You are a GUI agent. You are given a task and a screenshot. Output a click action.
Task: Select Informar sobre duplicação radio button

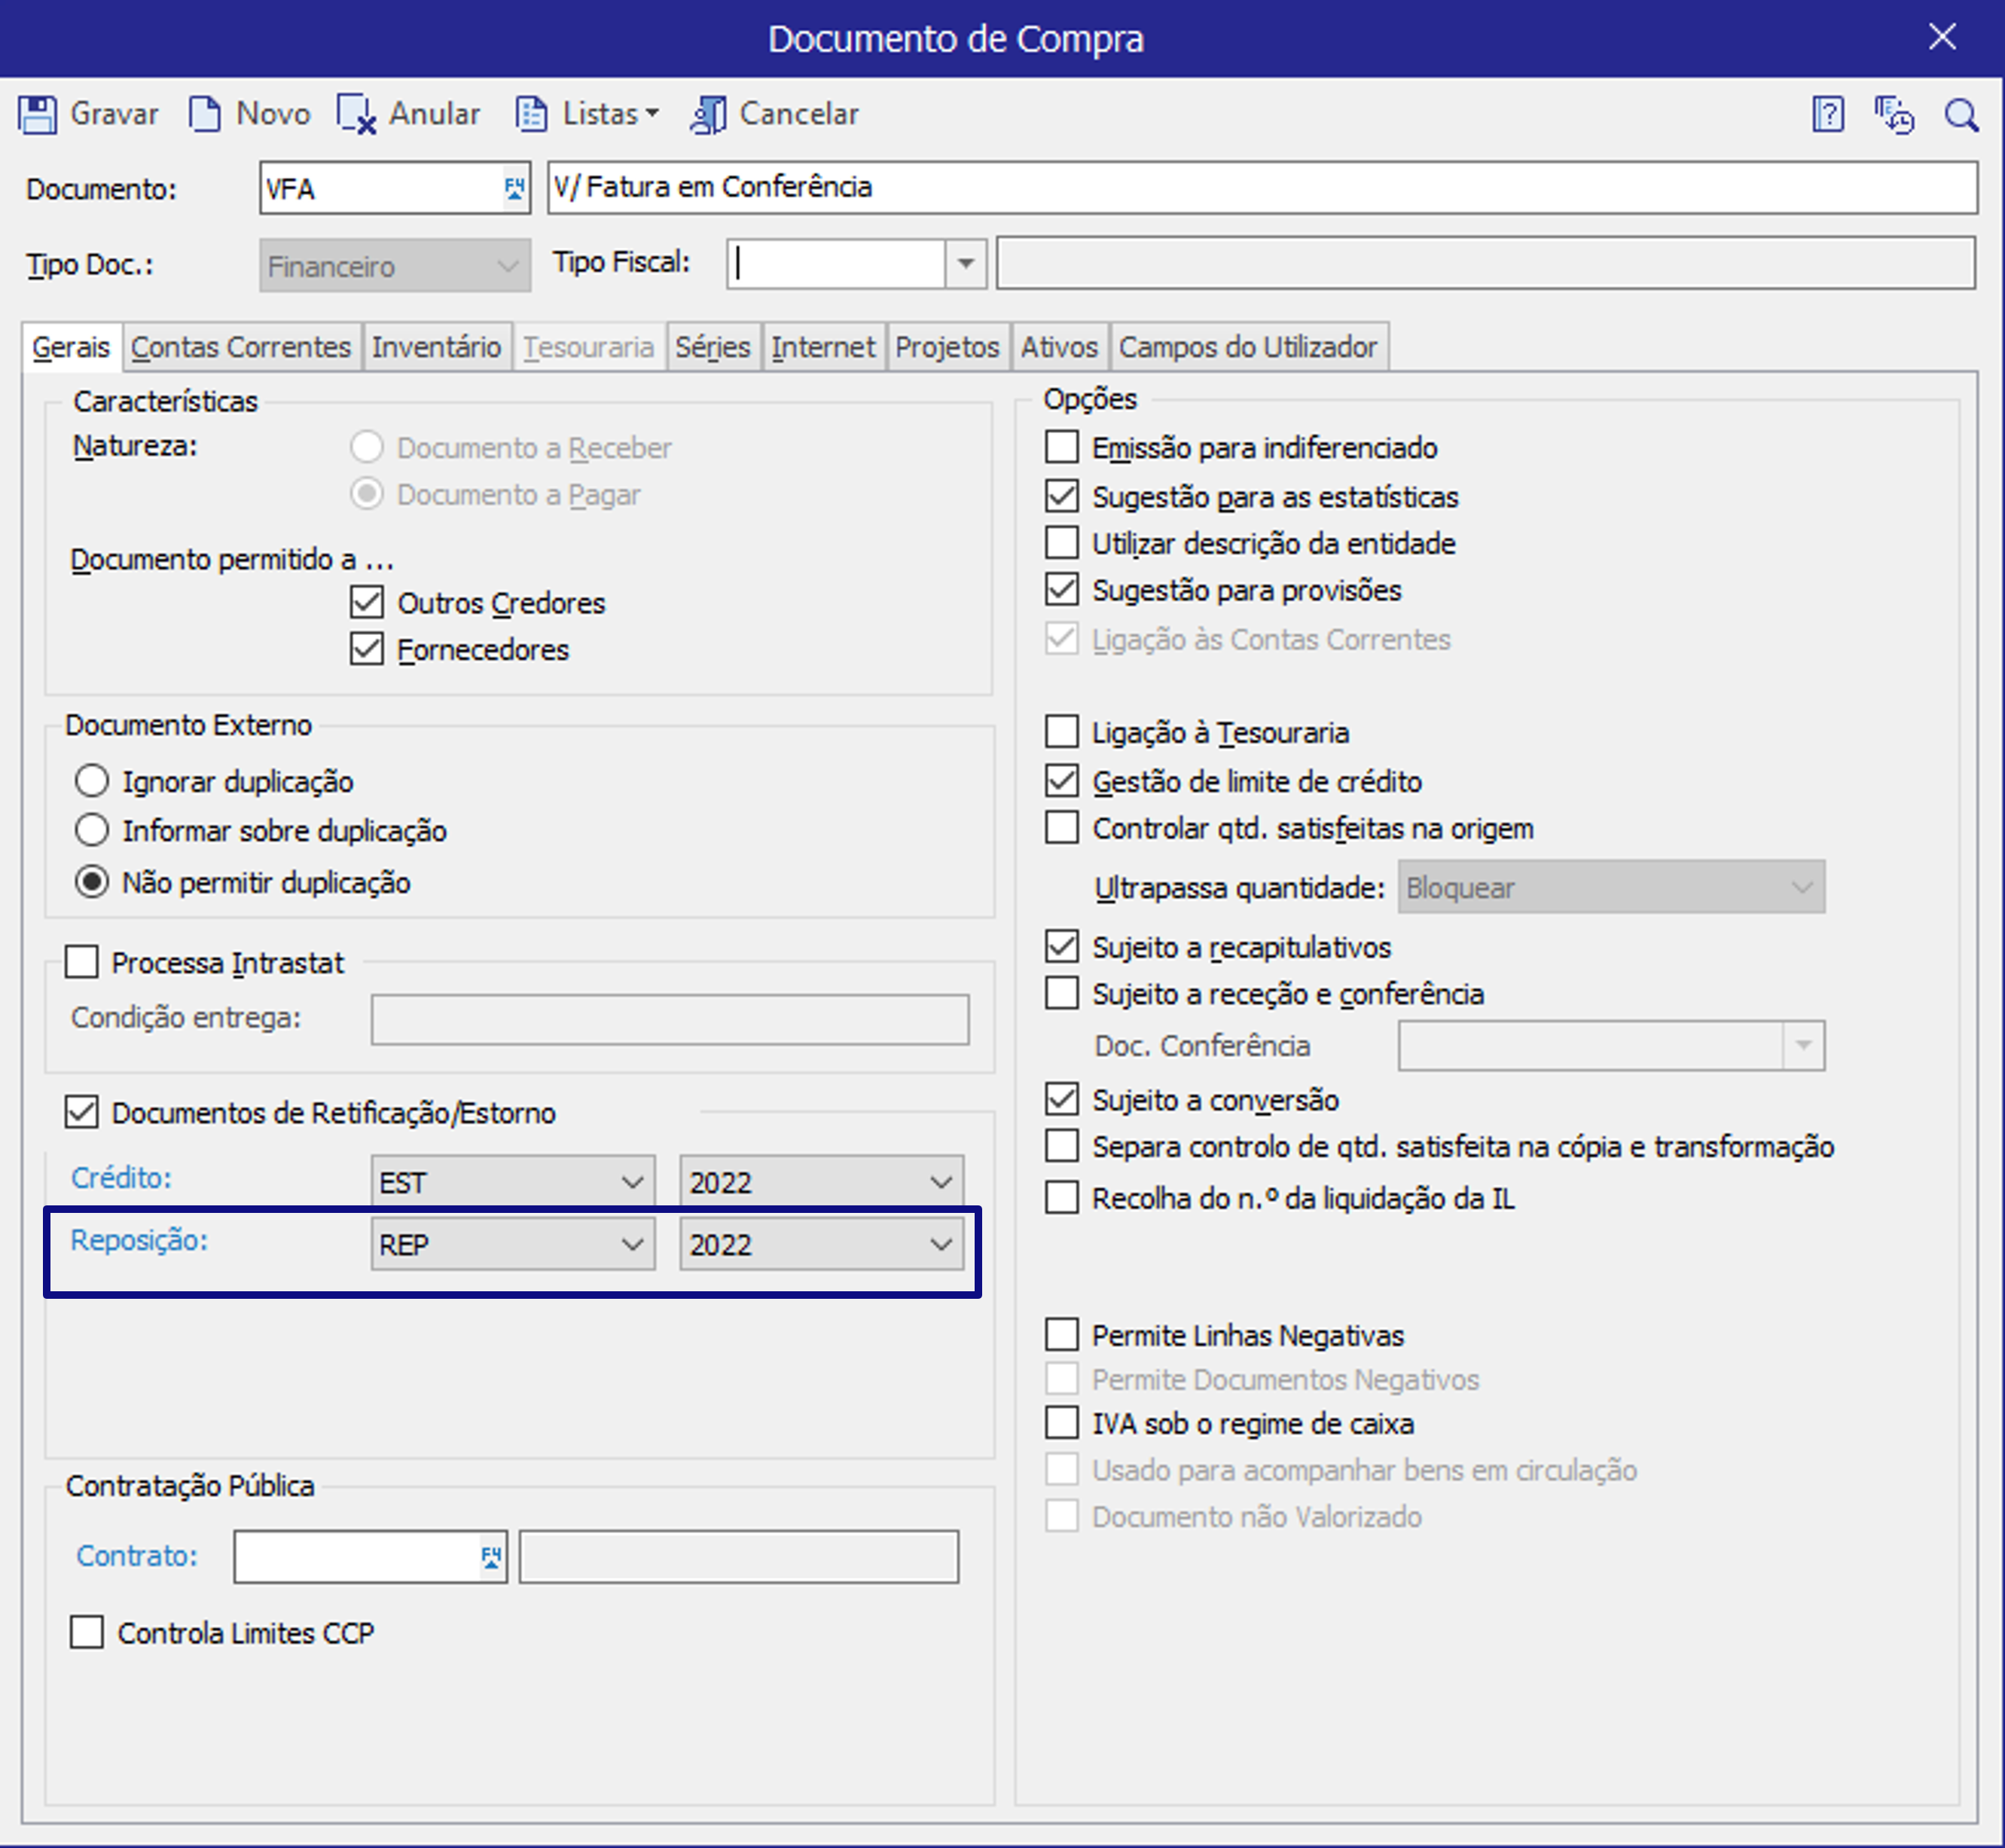point(92,830)
